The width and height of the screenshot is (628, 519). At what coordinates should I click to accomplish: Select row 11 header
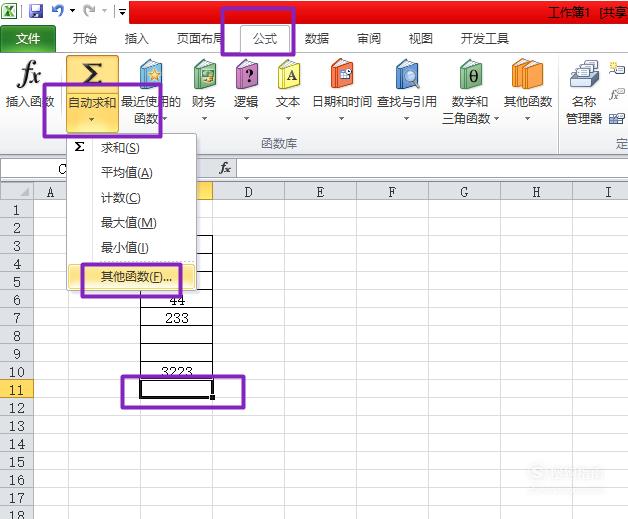click(x=17, y=389)
